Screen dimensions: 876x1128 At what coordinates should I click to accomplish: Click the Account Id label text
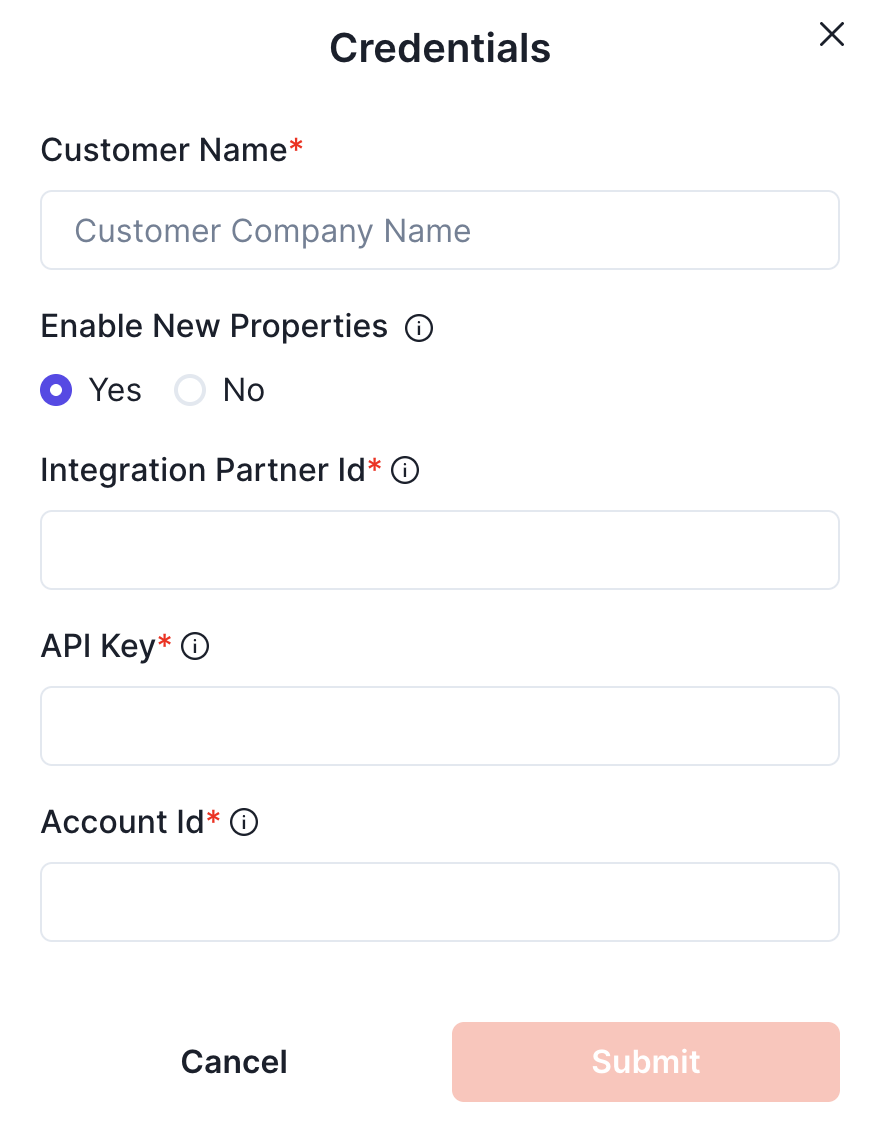tap(122, 823)
